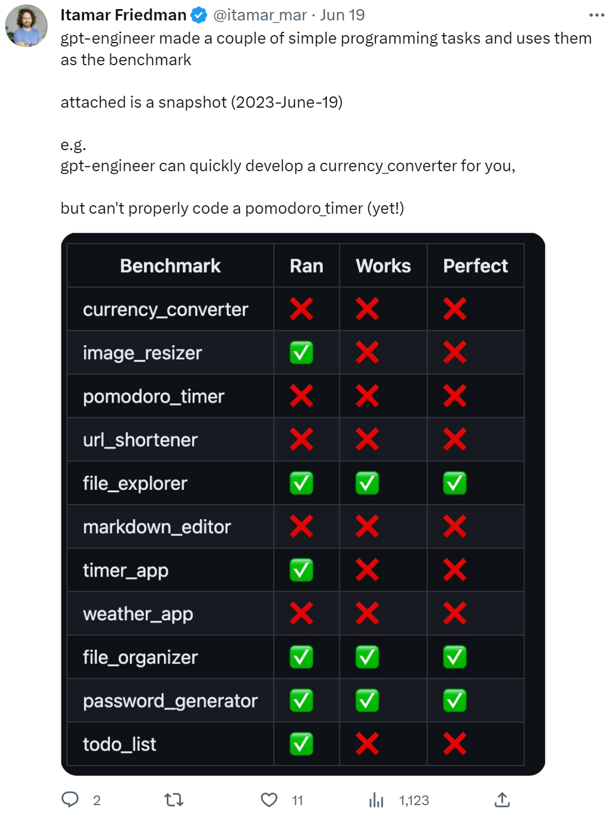
Task: Open the three-dot more options menu
Action: coord(596,15)
